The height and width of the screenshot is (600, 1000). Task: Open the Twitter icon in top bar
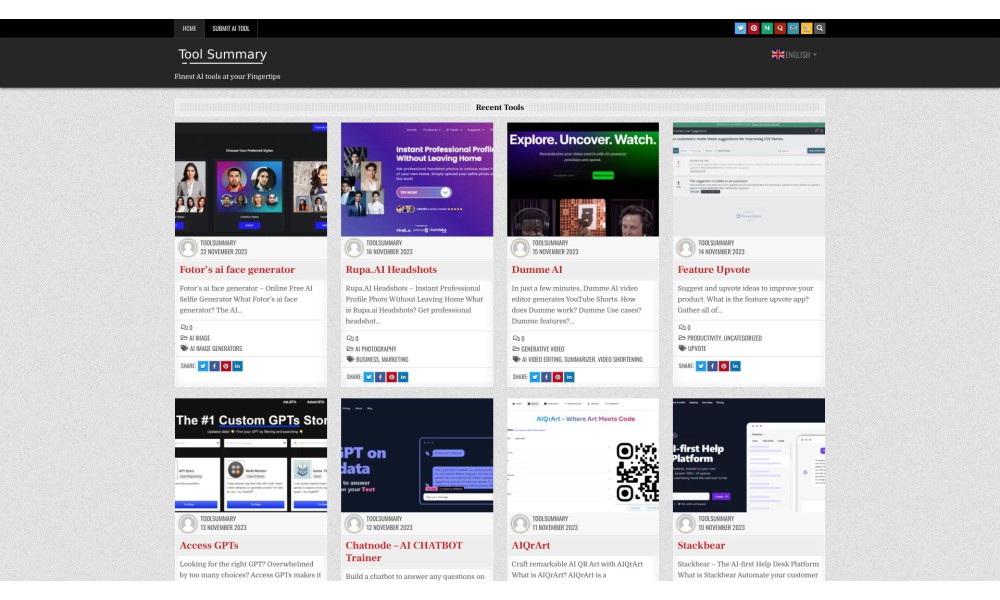pos(740,28)
